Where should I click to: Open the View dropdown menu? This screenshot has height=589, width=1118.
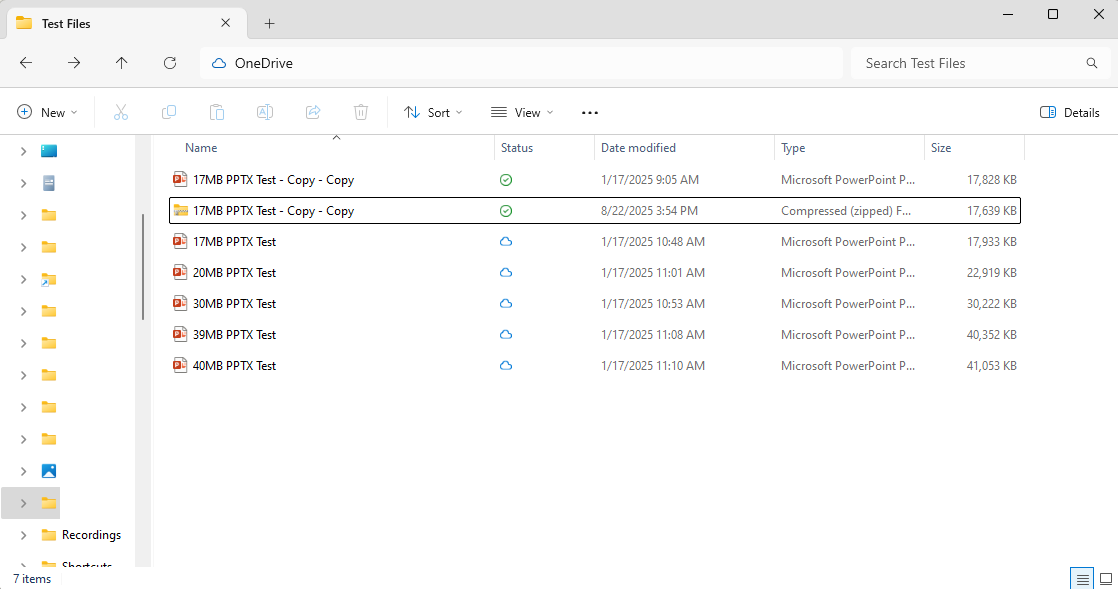point(523,113)
